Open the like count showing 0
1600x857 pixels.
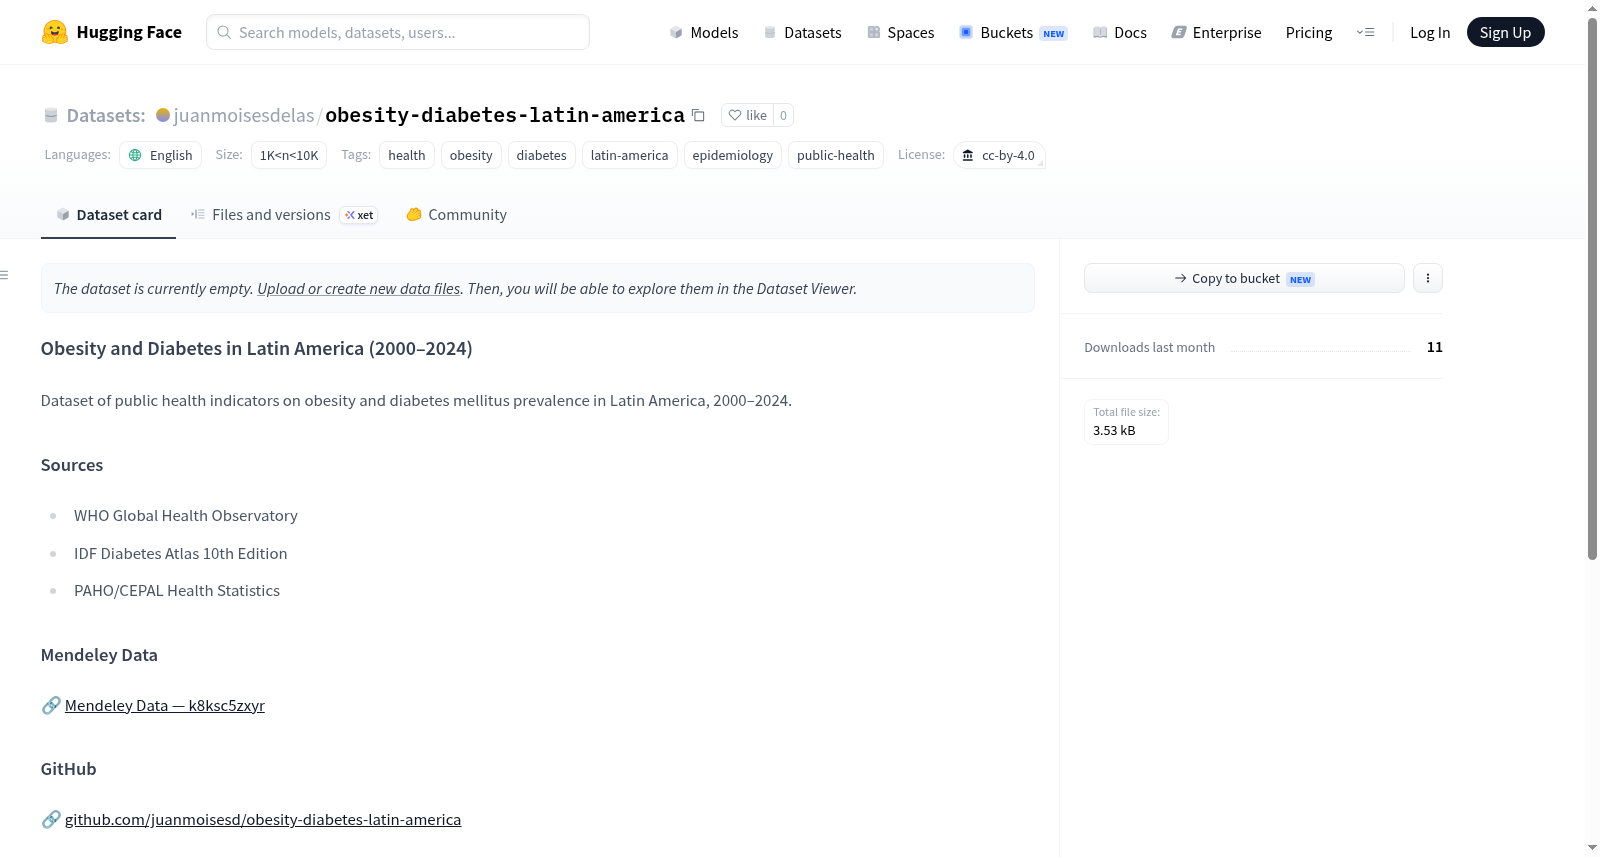click(x=783, y=115)
